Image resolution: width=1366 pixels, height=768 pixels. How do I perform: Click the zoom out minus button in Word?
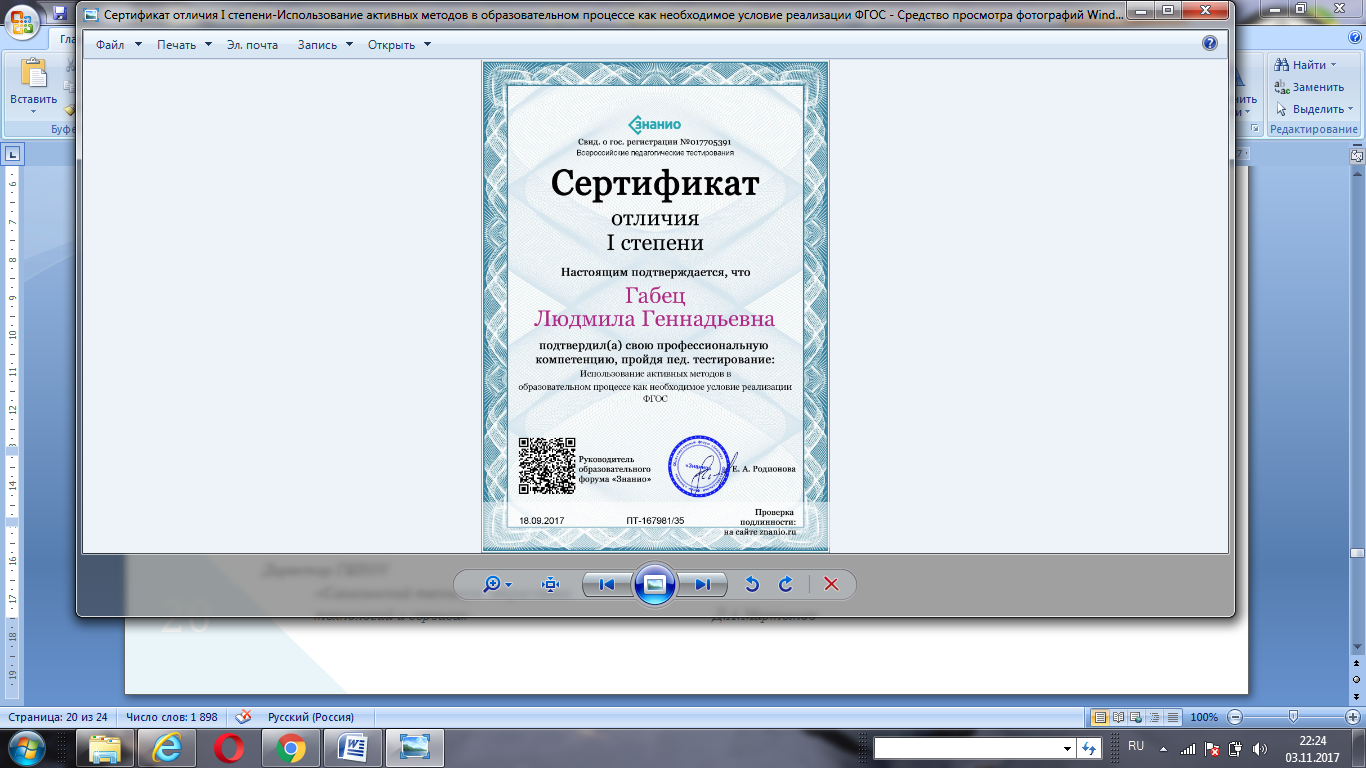1235,717
